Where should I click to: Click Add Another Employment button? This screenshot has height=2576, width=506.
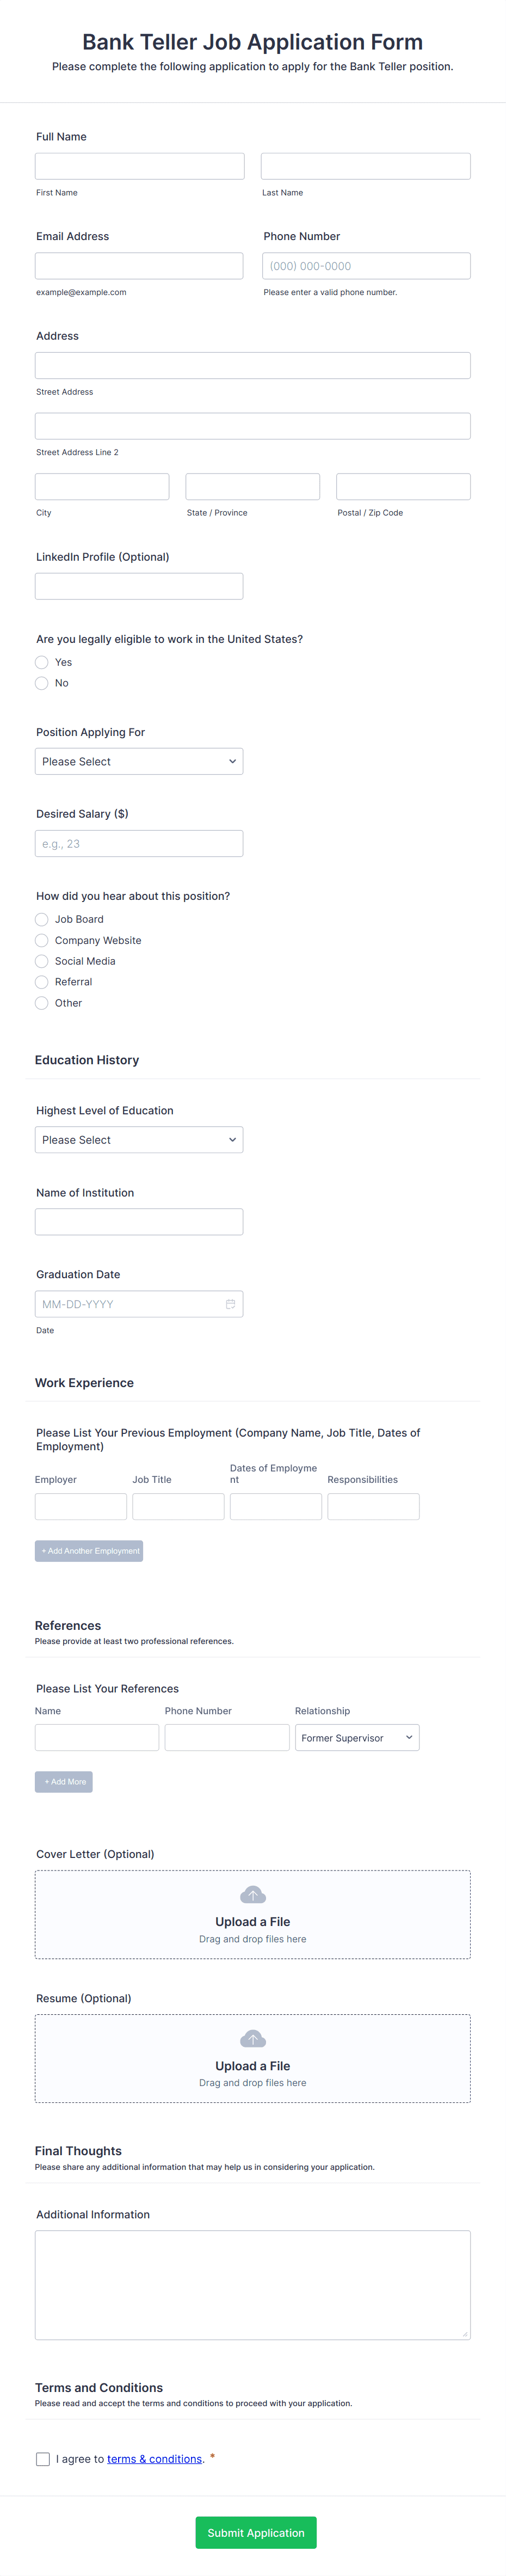click(89, 1550)
